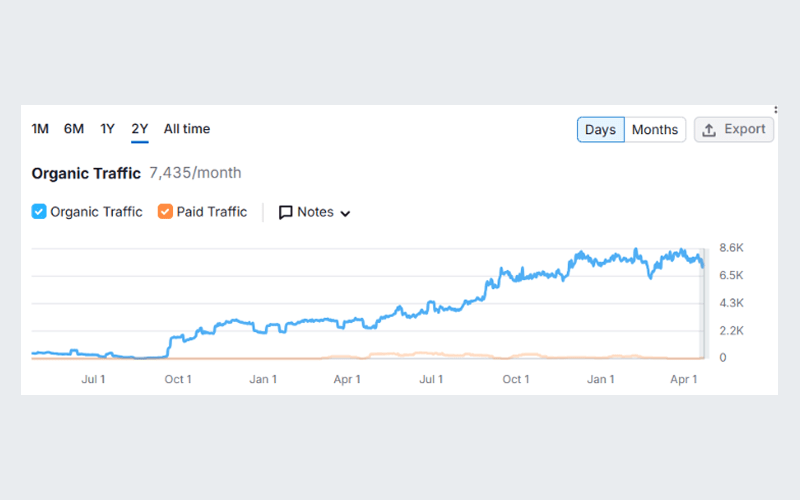Click the first Oct 1 axis label

pos(178,380)
